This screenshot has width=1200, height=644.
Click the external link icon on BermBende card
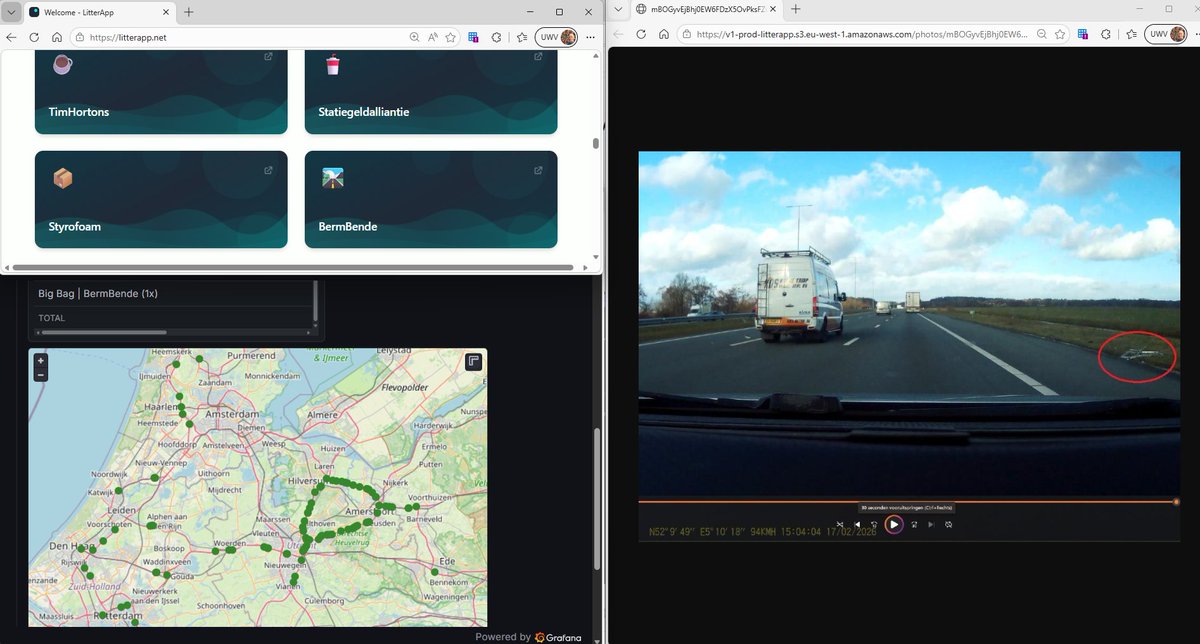click(538, 170)
